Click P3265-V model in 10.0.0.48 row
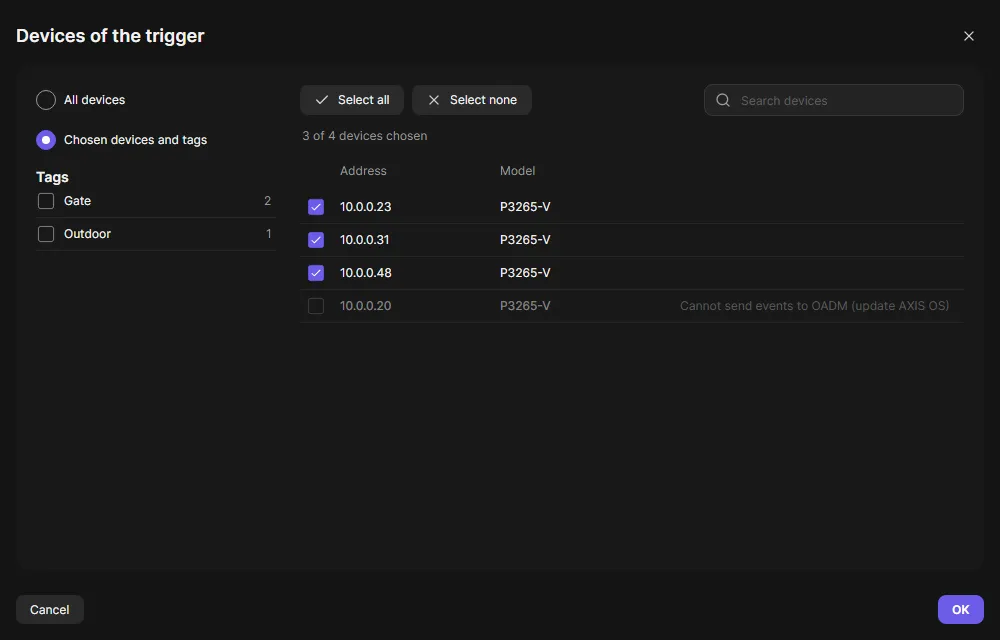Image resolution: width=1000 pixels, height=640 pixels. click(525, 273)
